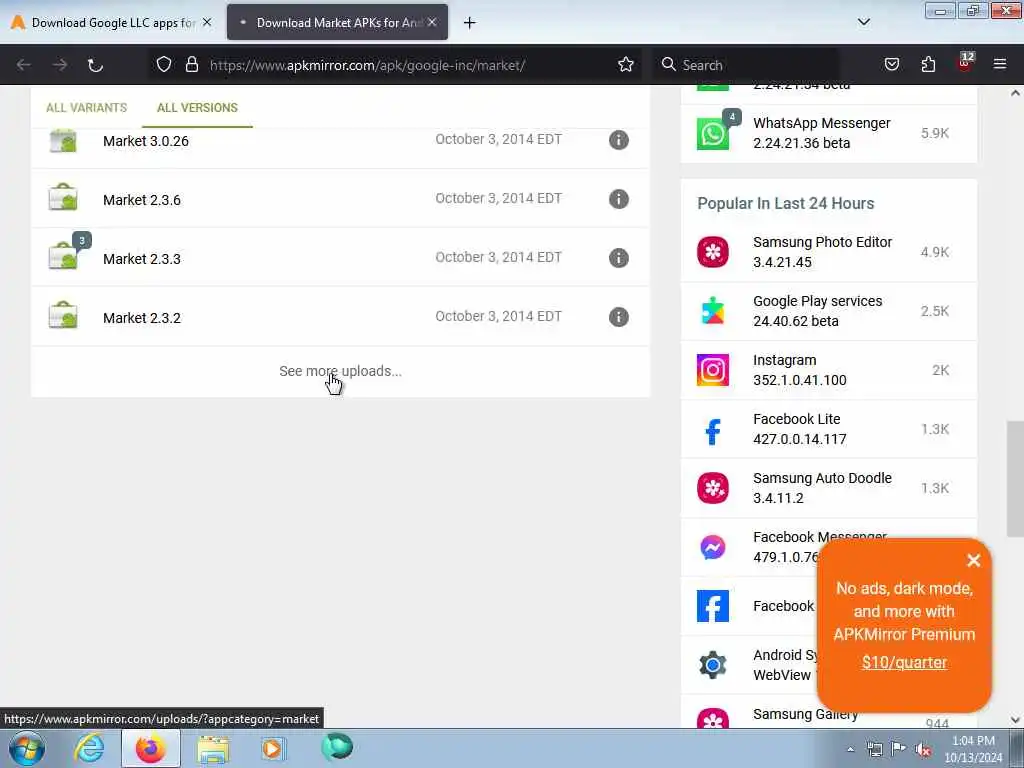The height and width of the screenshot is (768, 1024).
Task: Open info for Market 2.3.2
Action: coord(618,317)
